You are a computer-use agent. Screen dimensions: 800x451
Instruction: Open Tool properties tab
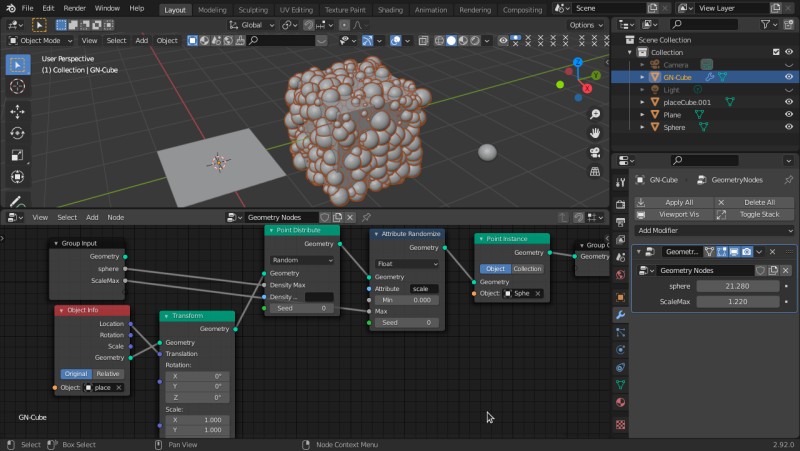tap(620, 183)
